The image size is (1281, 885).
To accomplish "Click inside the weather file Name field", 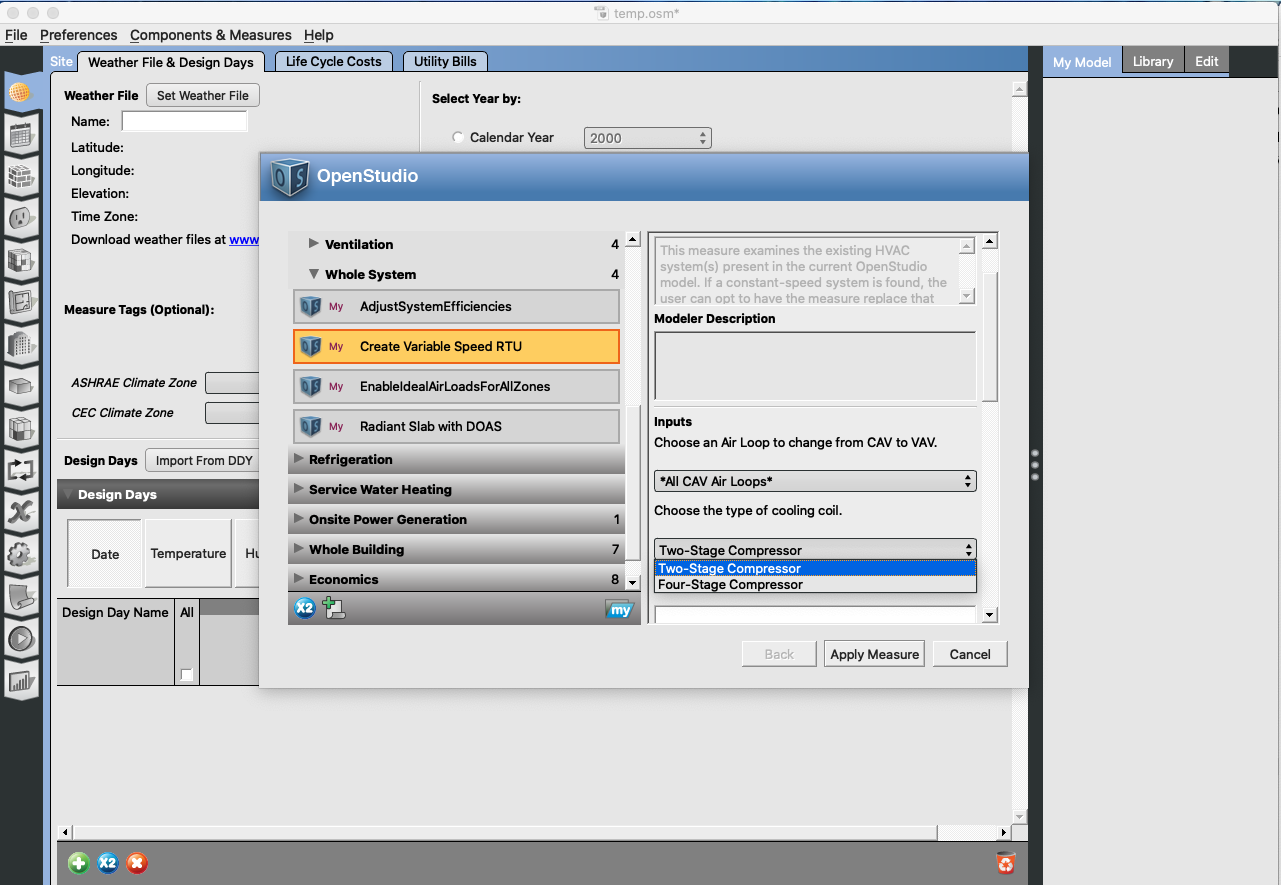I will 184,120.
